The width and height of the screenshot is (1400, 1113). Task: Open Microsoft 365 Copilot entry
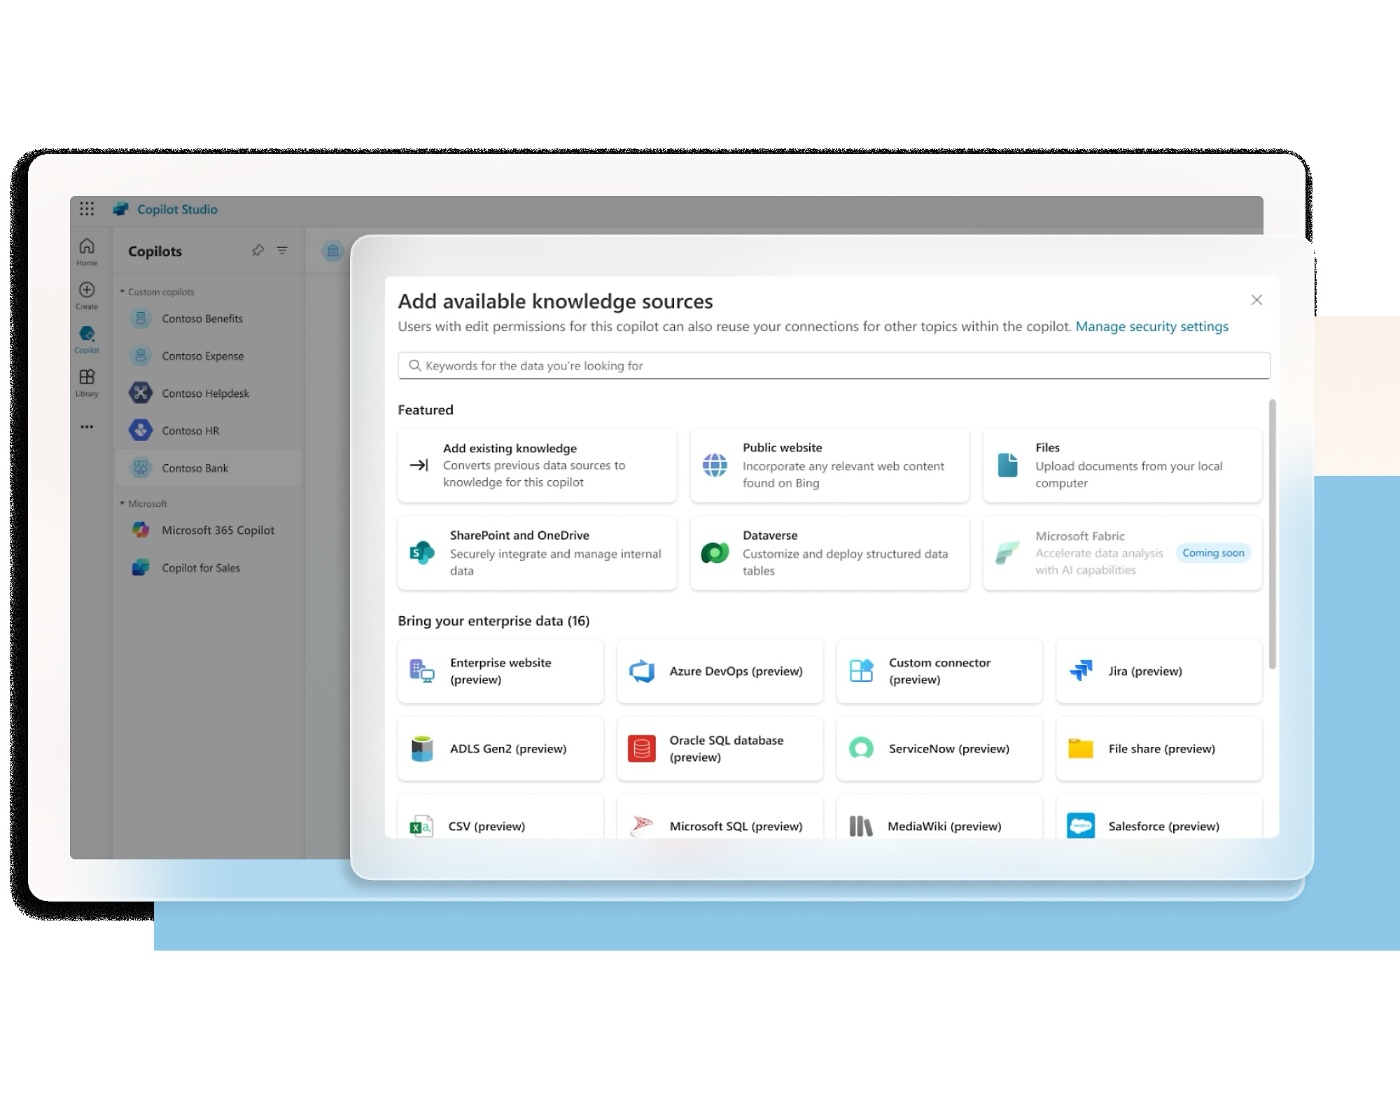[208, 530]
